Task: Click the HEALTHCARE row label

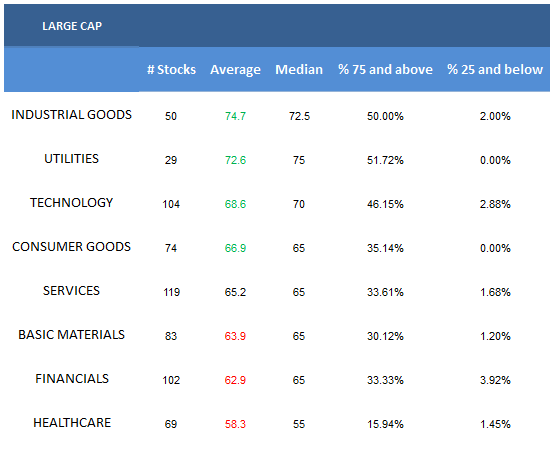Action: pos(72,422)
